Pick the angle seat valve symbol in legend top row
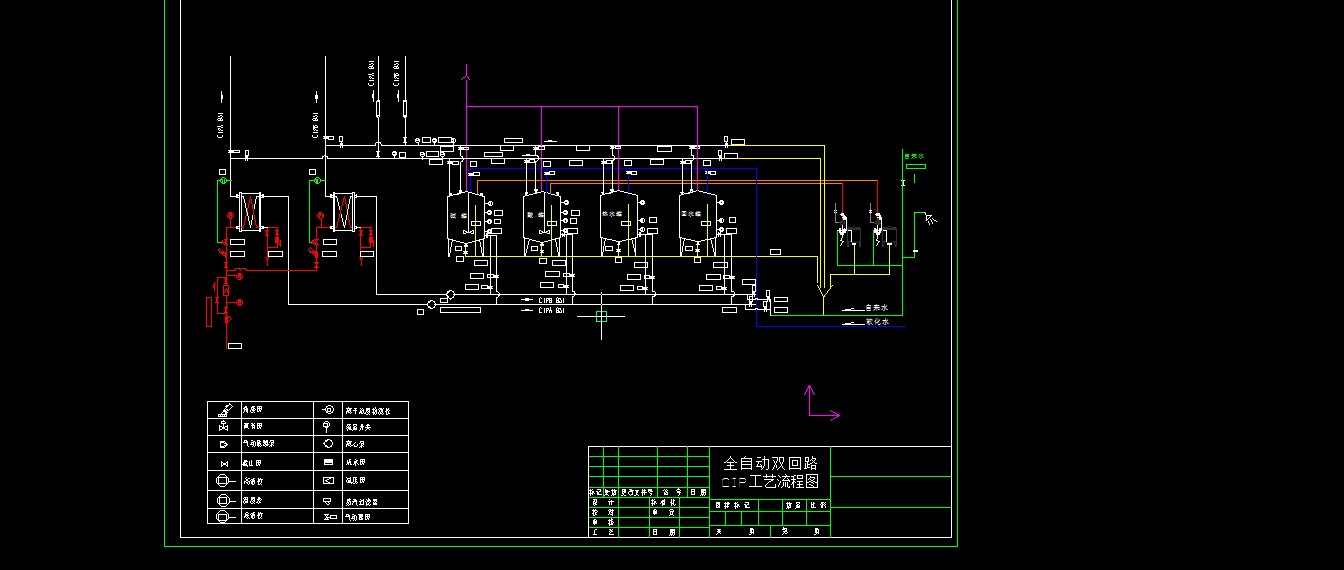1344x570 pixels. click(225, 410)
